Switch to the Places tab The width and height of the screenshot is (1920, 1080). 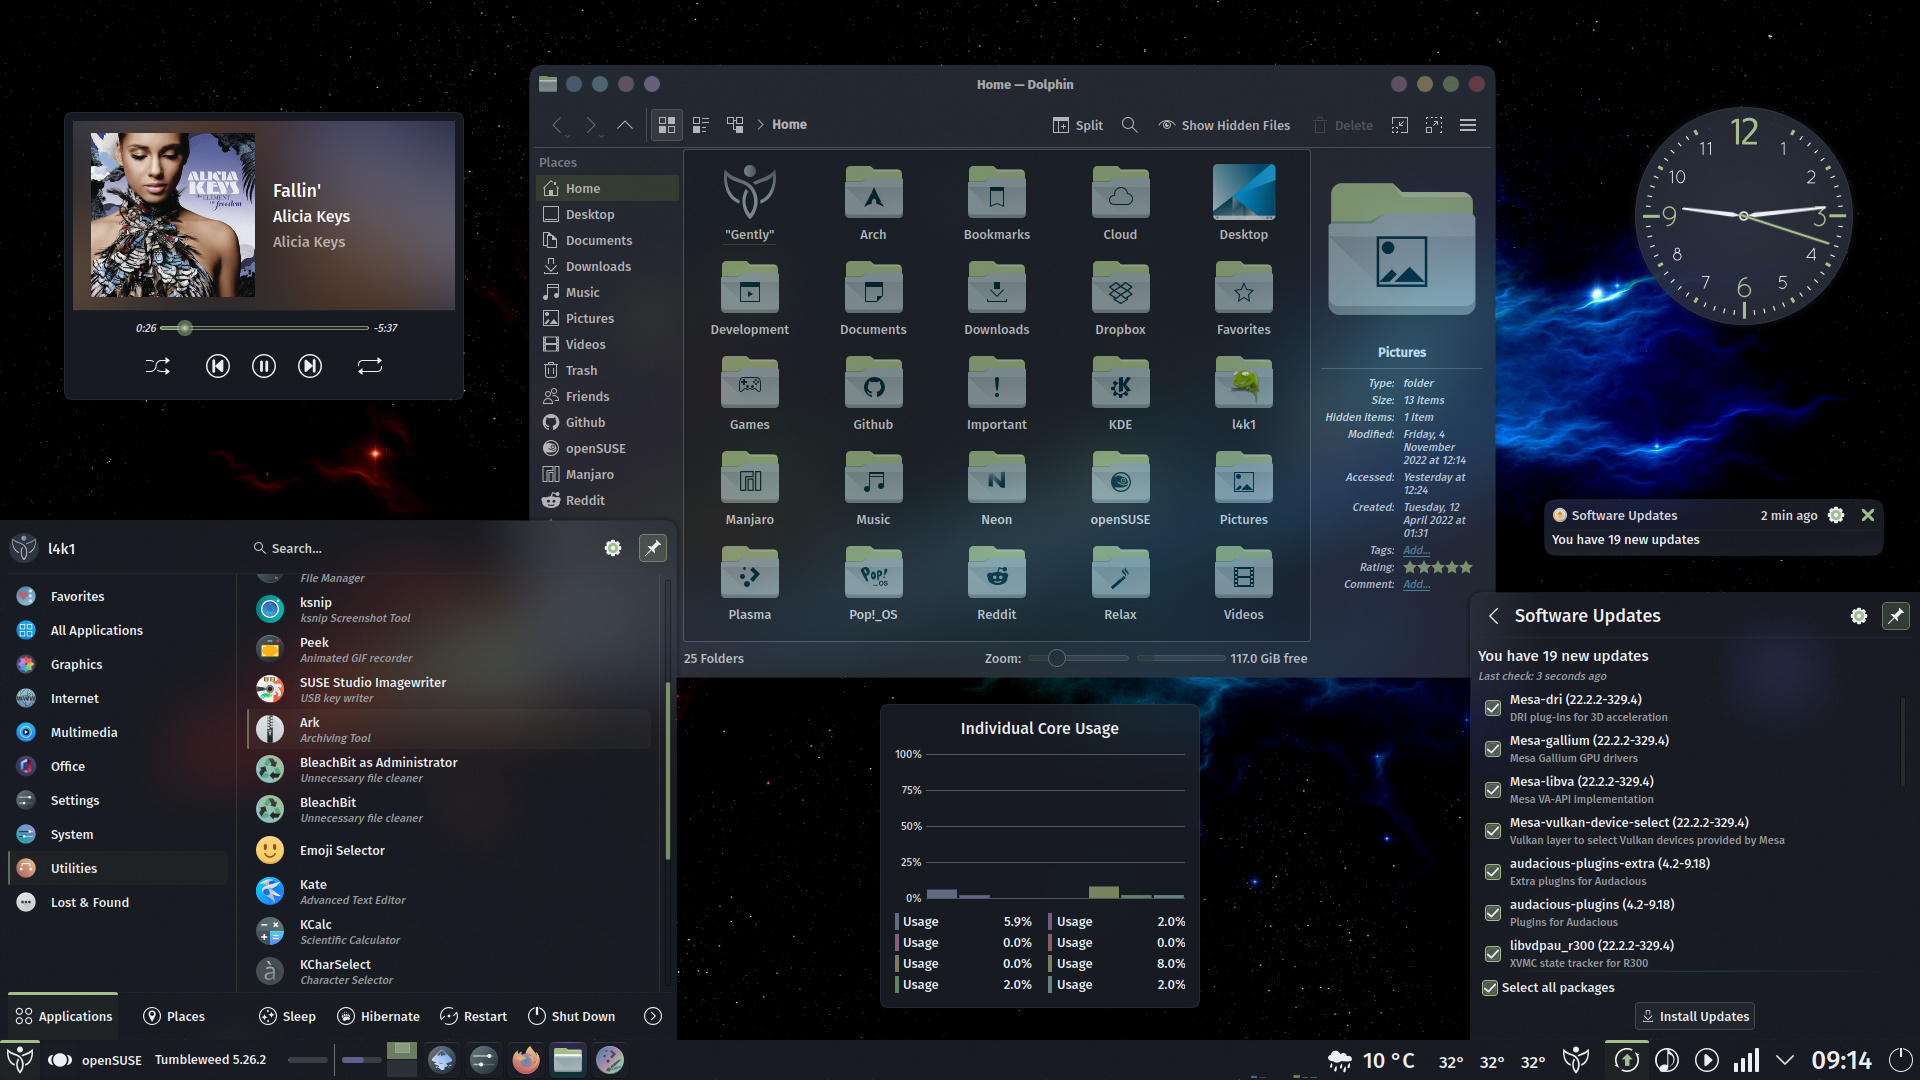point(174,1016)
